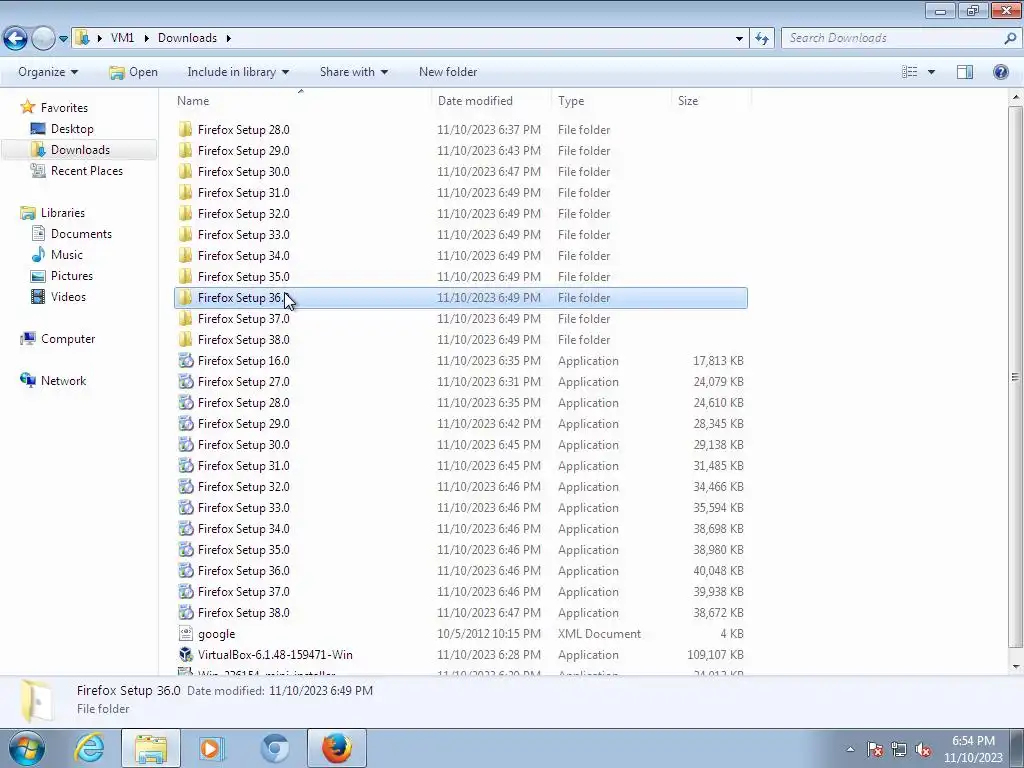The image size is (1024, 768).
Task: Open the Videos library
Action: point(68,296)
